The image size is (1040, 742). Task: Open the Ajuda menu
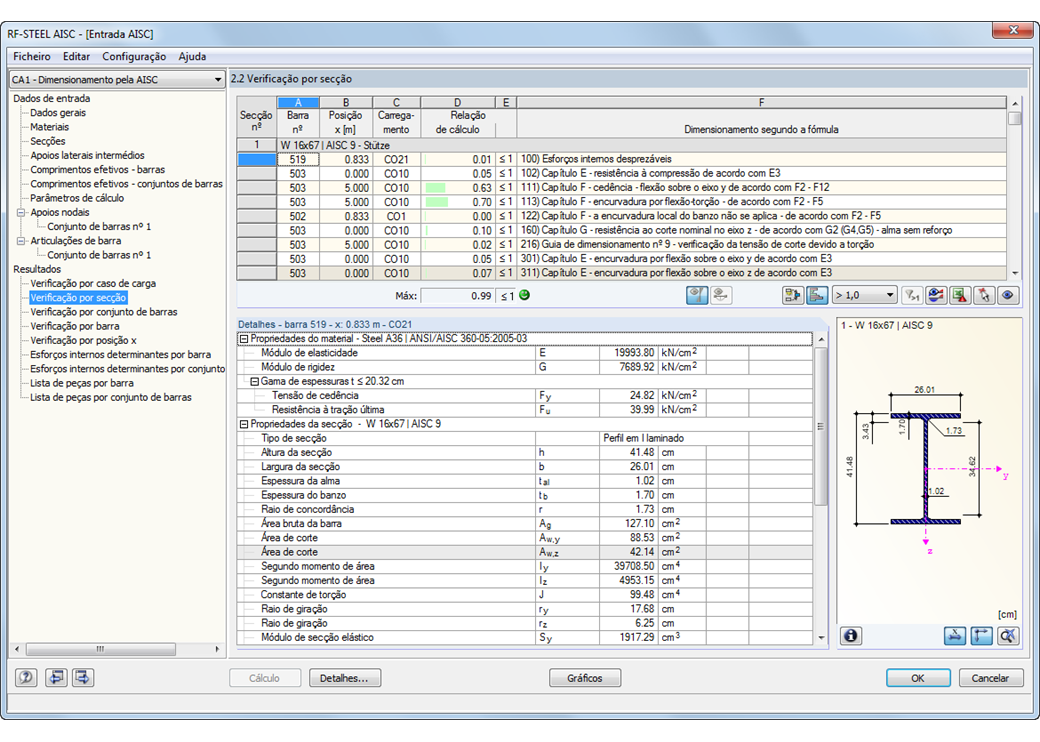coord(192,56)
